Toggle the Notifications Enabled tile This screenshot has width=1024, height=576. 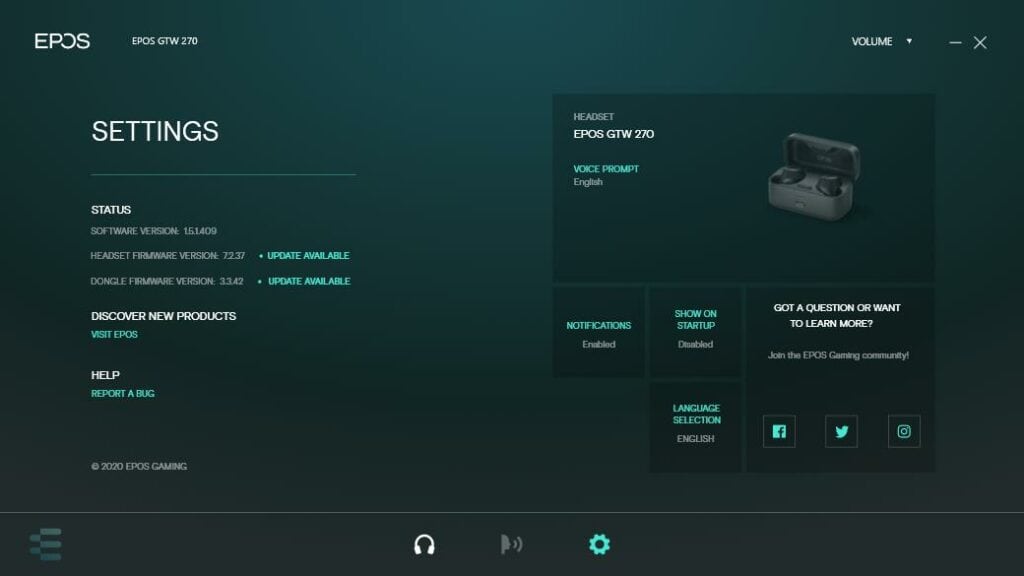coord(598,334)
